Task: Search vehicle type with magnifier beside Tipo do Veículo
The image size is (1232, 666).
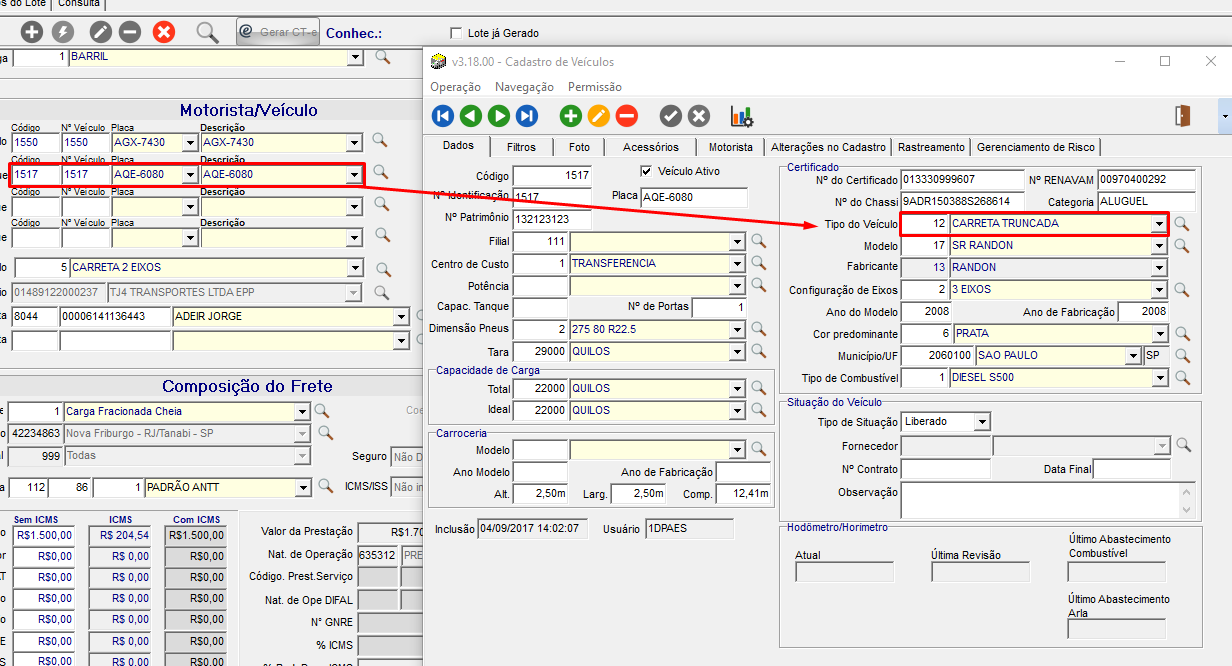Action: pyautogui.click(x=1182, y=224)
